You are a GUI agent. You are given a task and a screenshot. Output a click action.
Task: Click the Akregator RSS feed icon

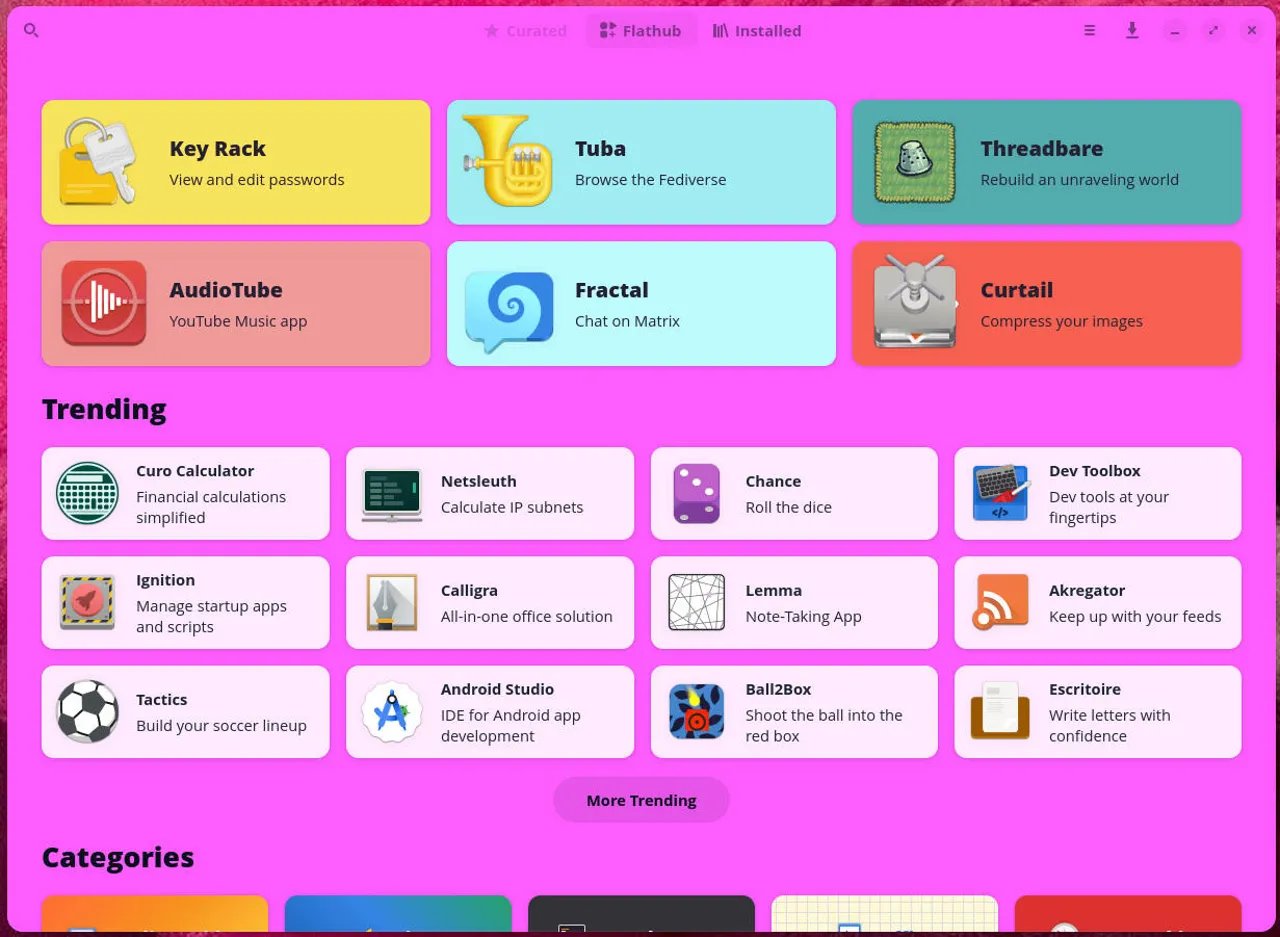[1000, 602]
